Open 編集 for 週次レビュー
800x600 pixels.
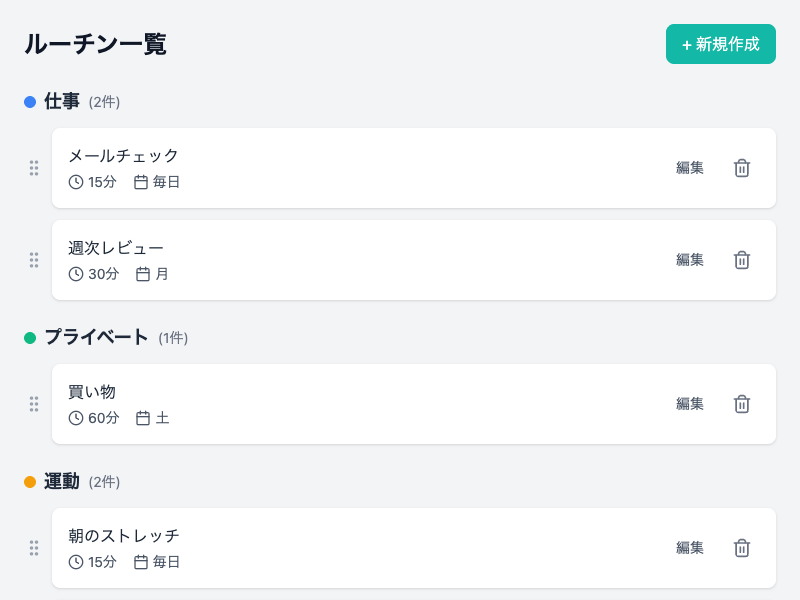tap(690, 260)
